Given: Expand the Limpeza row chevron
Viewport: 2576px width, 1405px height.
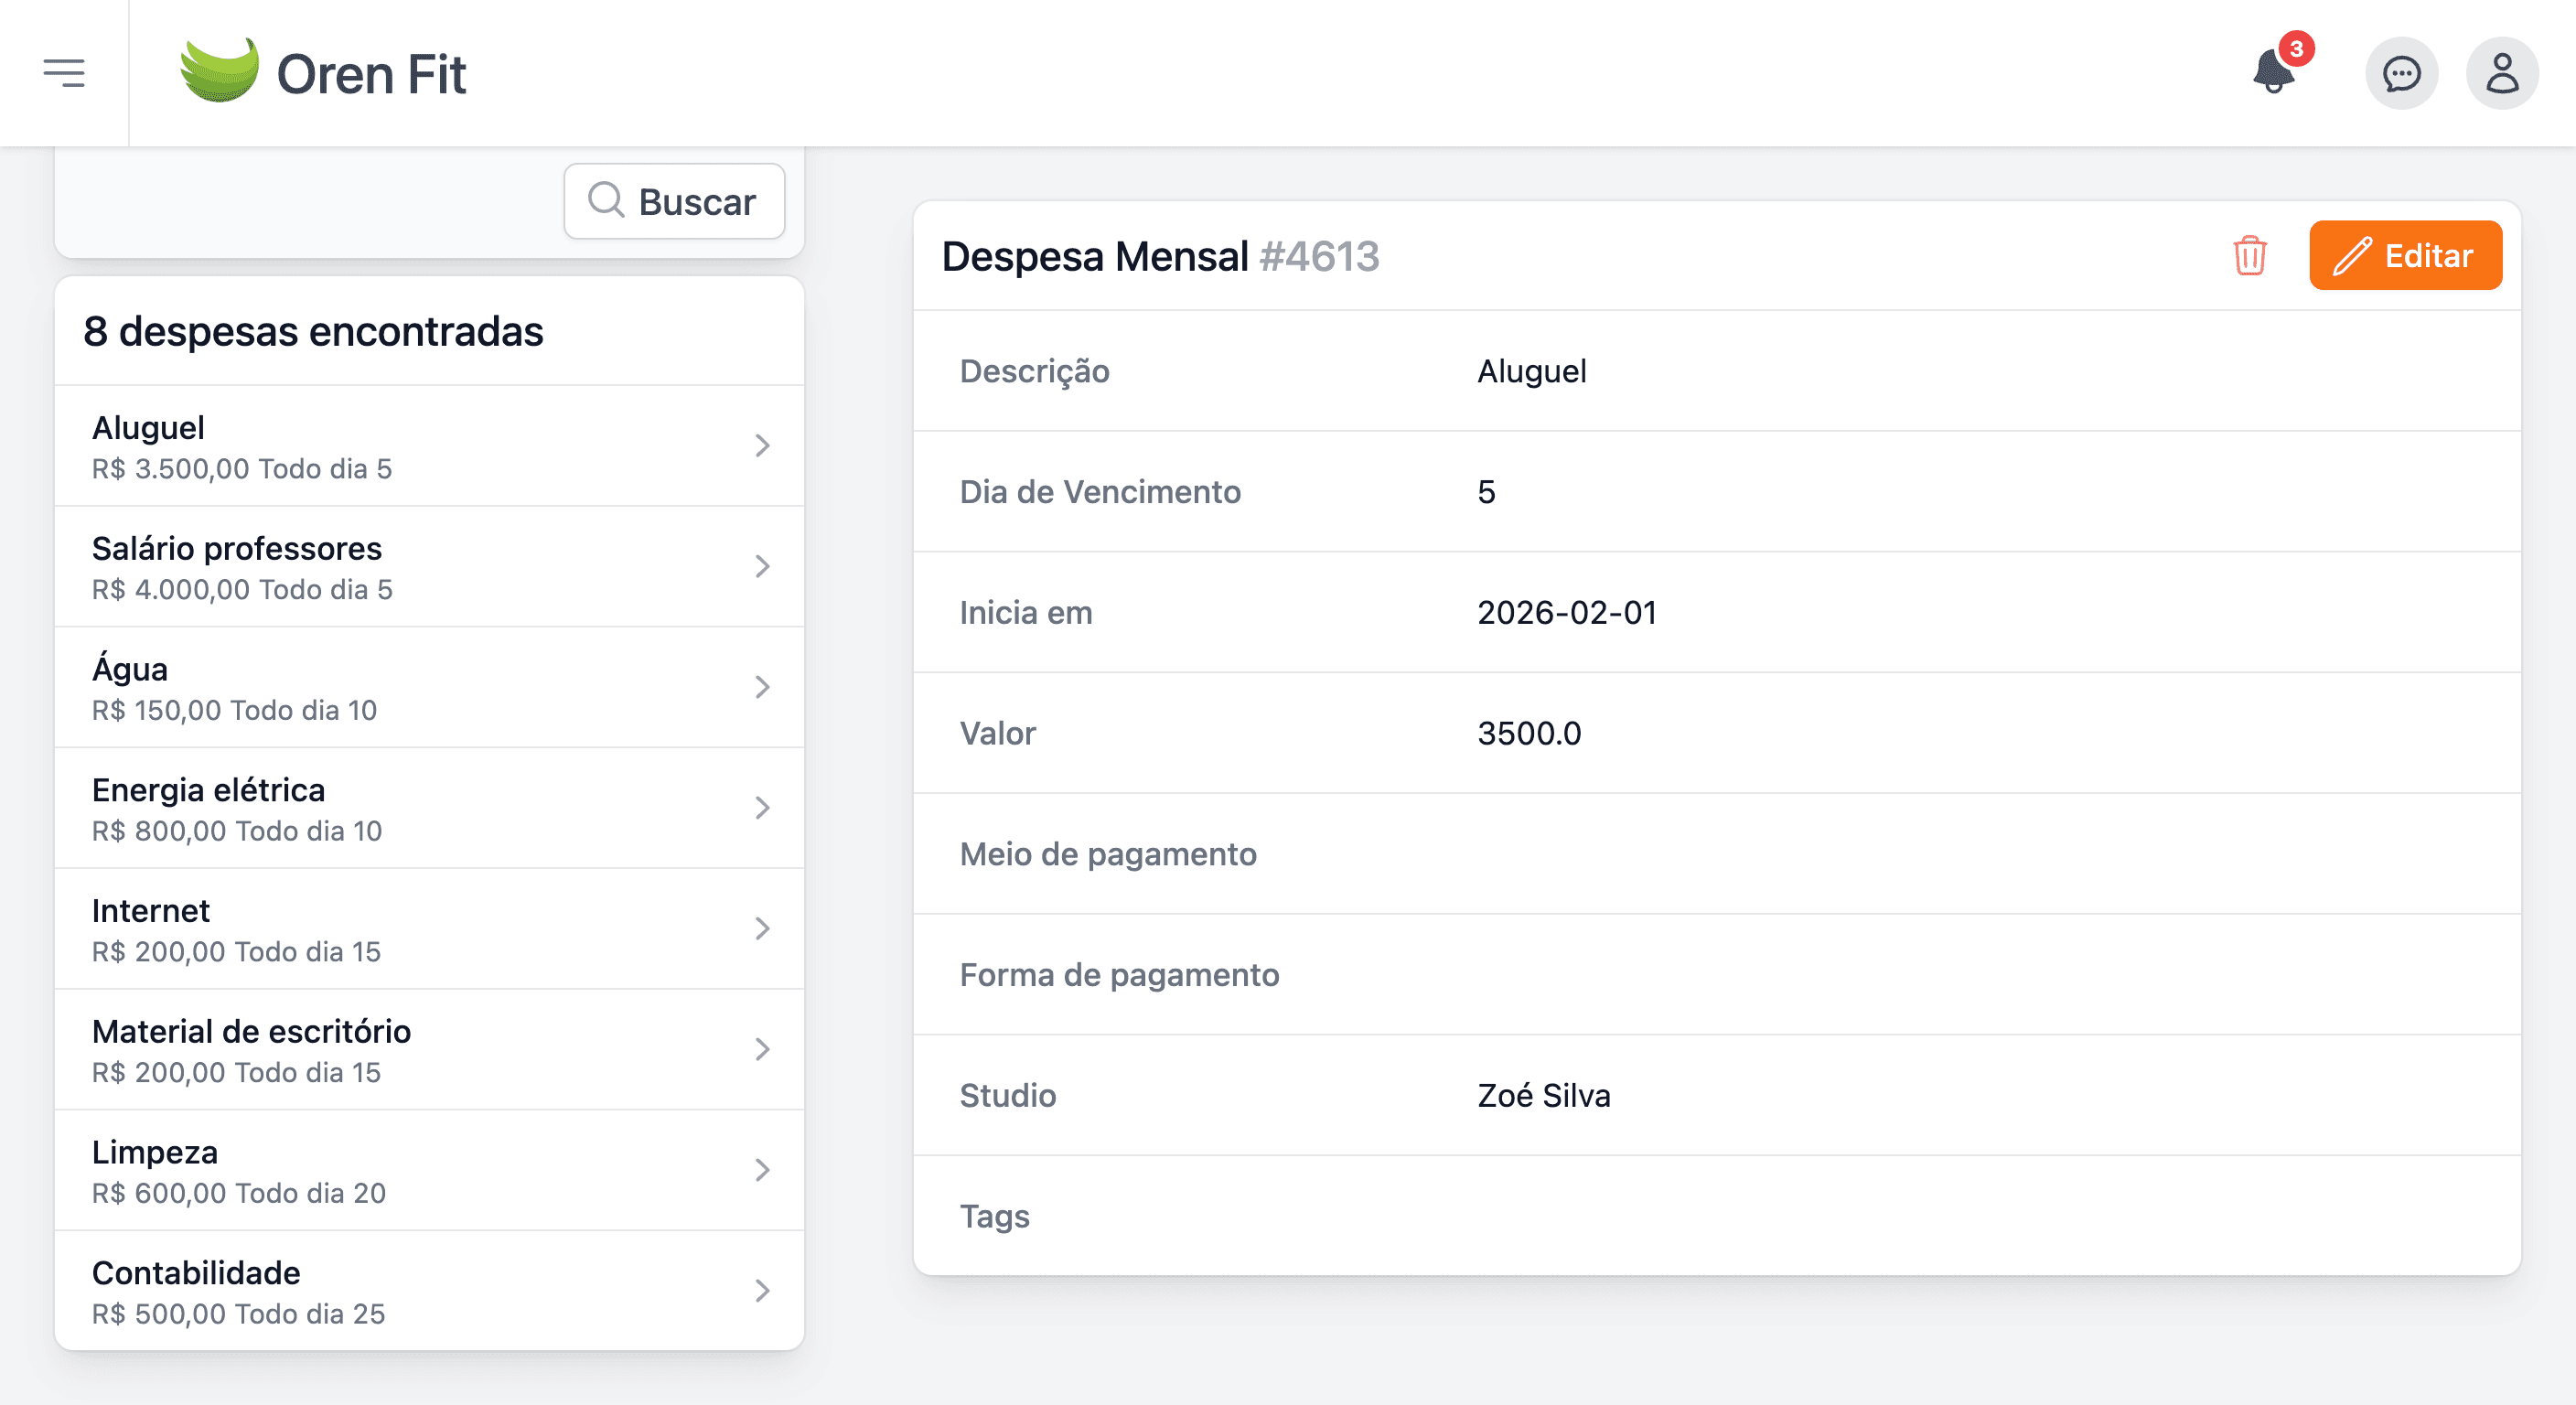Looking at the screenshot, I should pos(762,1170).
